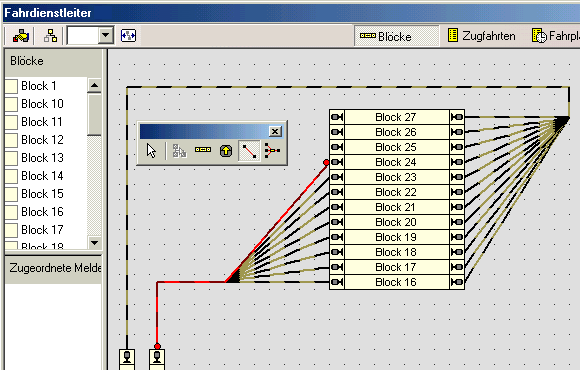Select Block 16 in the diagram
The width and height of the screenshot is (580, 370).
pos(397,282)
